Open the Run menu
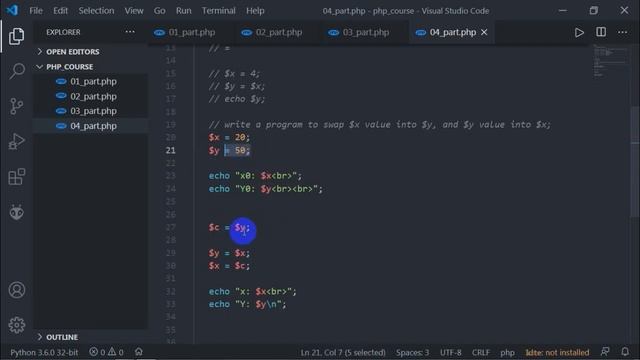 tap(184, 11)
